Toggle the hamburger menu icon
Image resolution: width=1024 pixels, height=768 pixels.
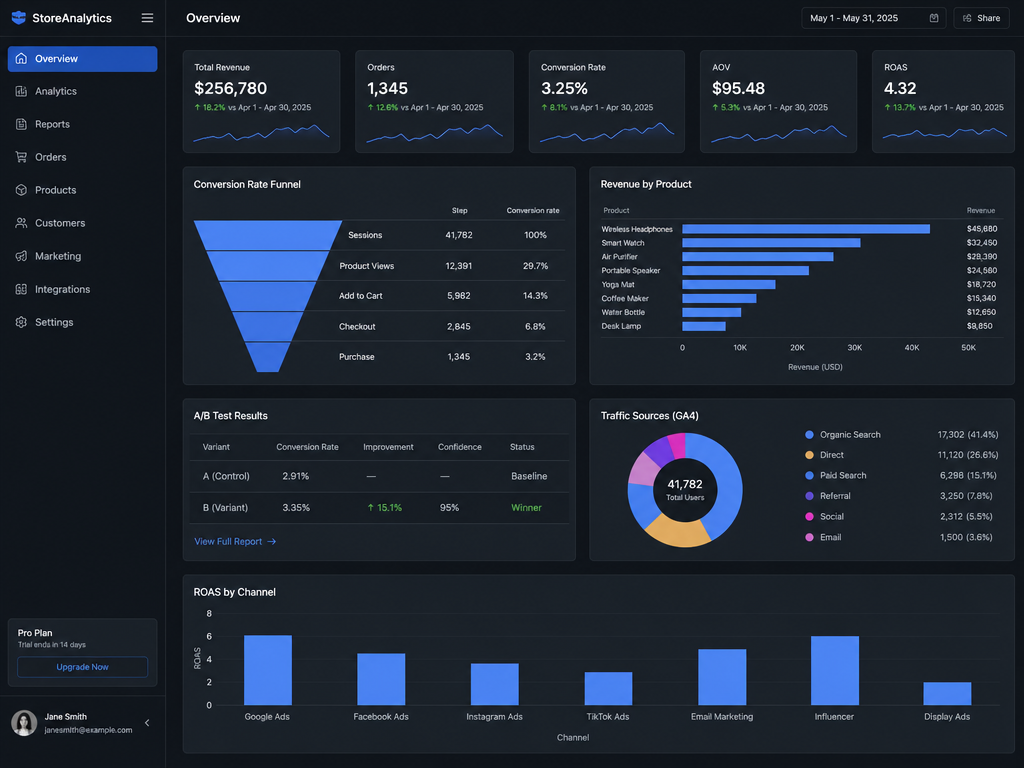pos(148,18)
